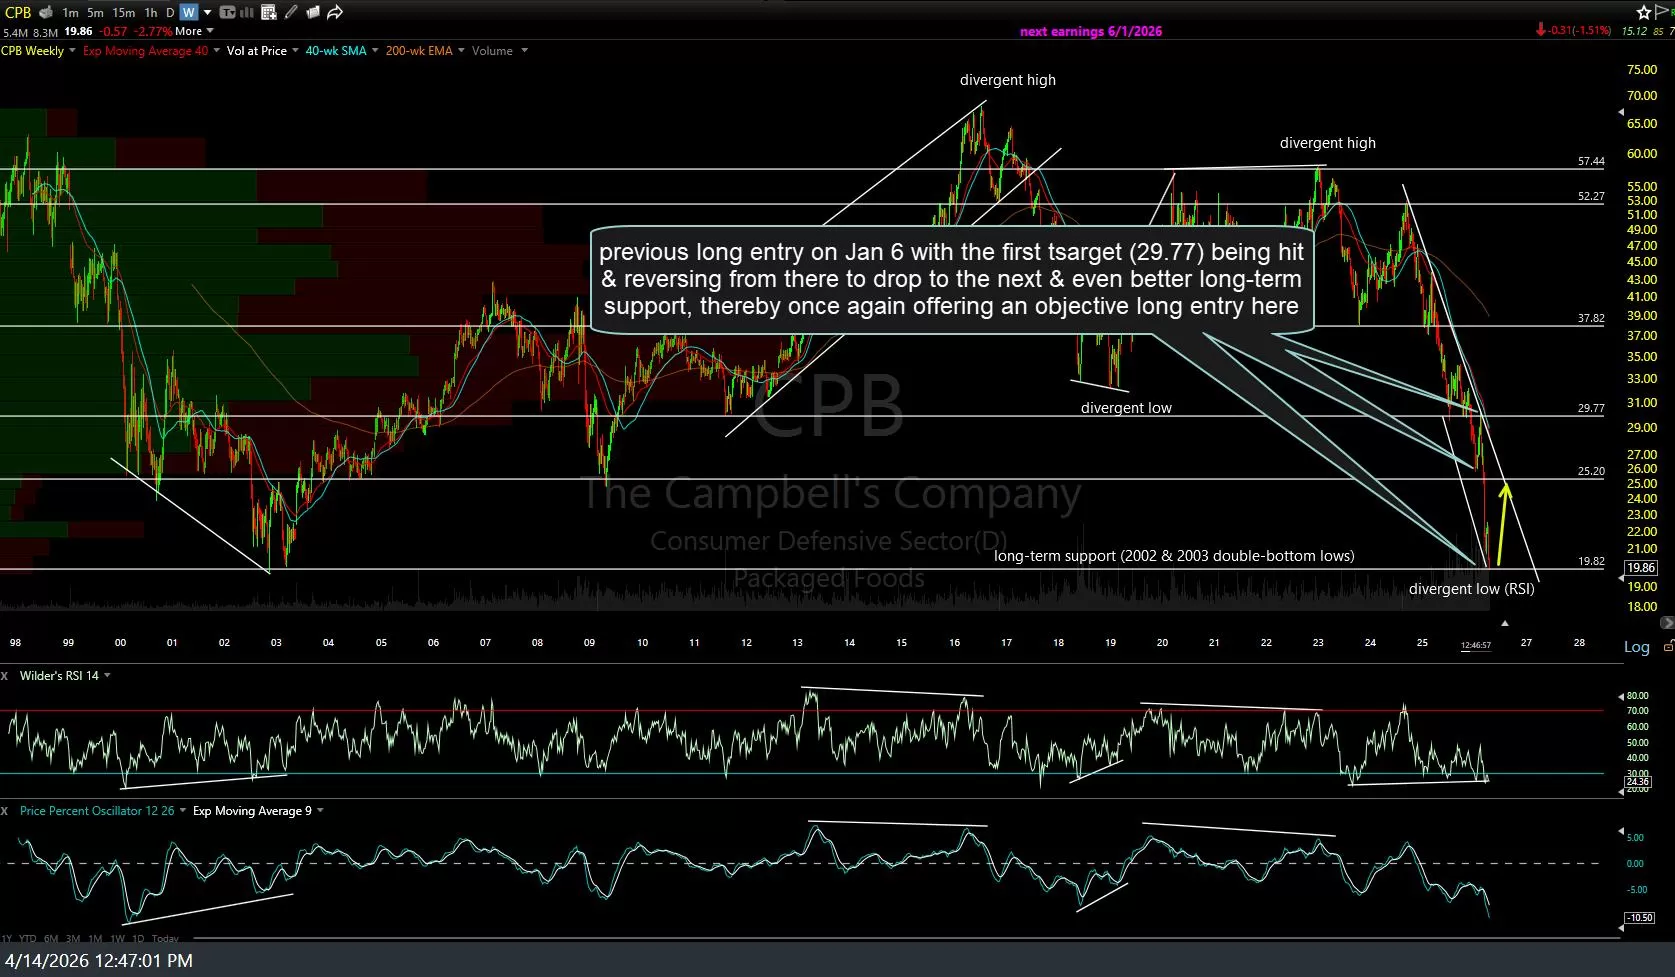Select the Today range tab
1675x977 pixels.
(165, 939)
